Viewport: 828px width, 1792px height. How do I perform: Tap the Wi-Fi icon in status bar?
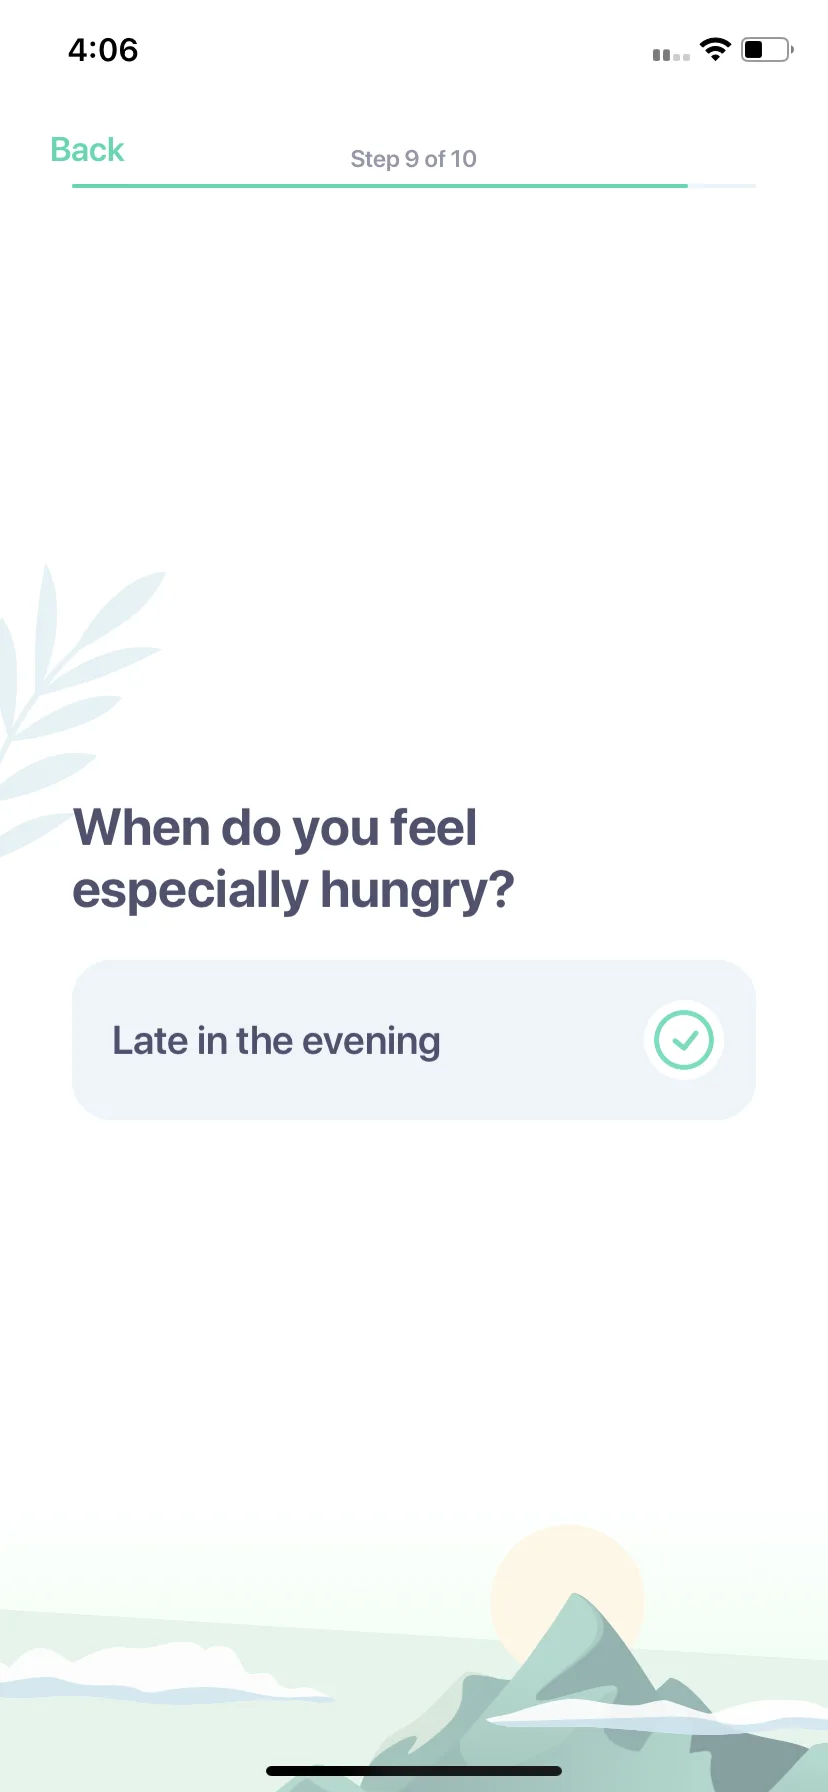pos(715,49)
